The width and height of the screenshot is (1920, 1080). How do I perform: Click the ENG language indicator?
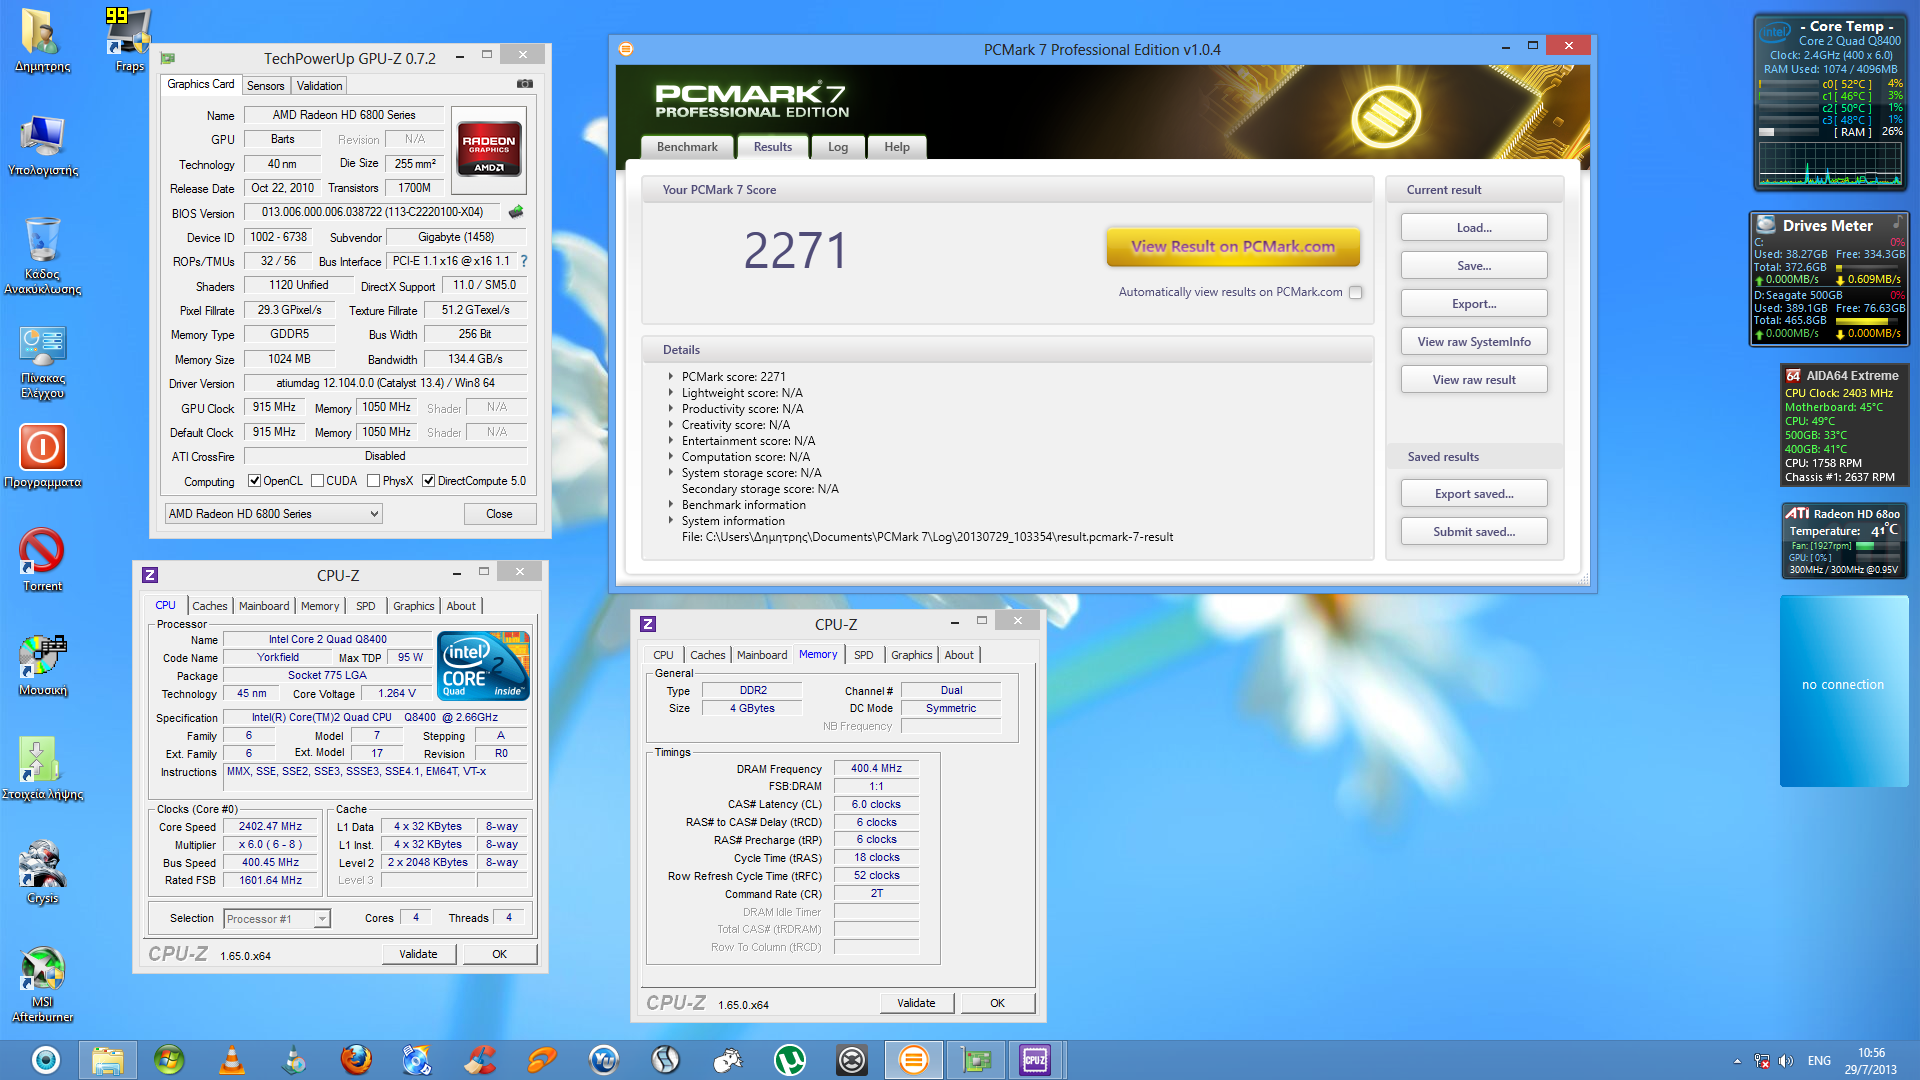(x=1819, y=1061)
